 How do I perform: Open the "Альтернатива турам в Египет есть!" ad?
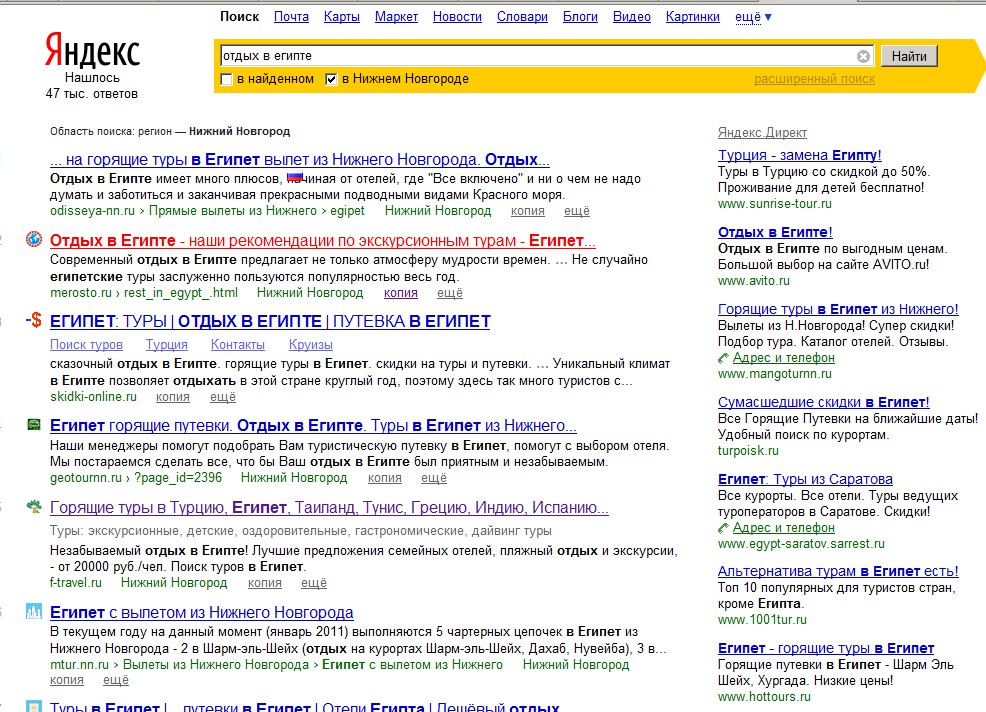pyautogui.click(x=838, y=572)
